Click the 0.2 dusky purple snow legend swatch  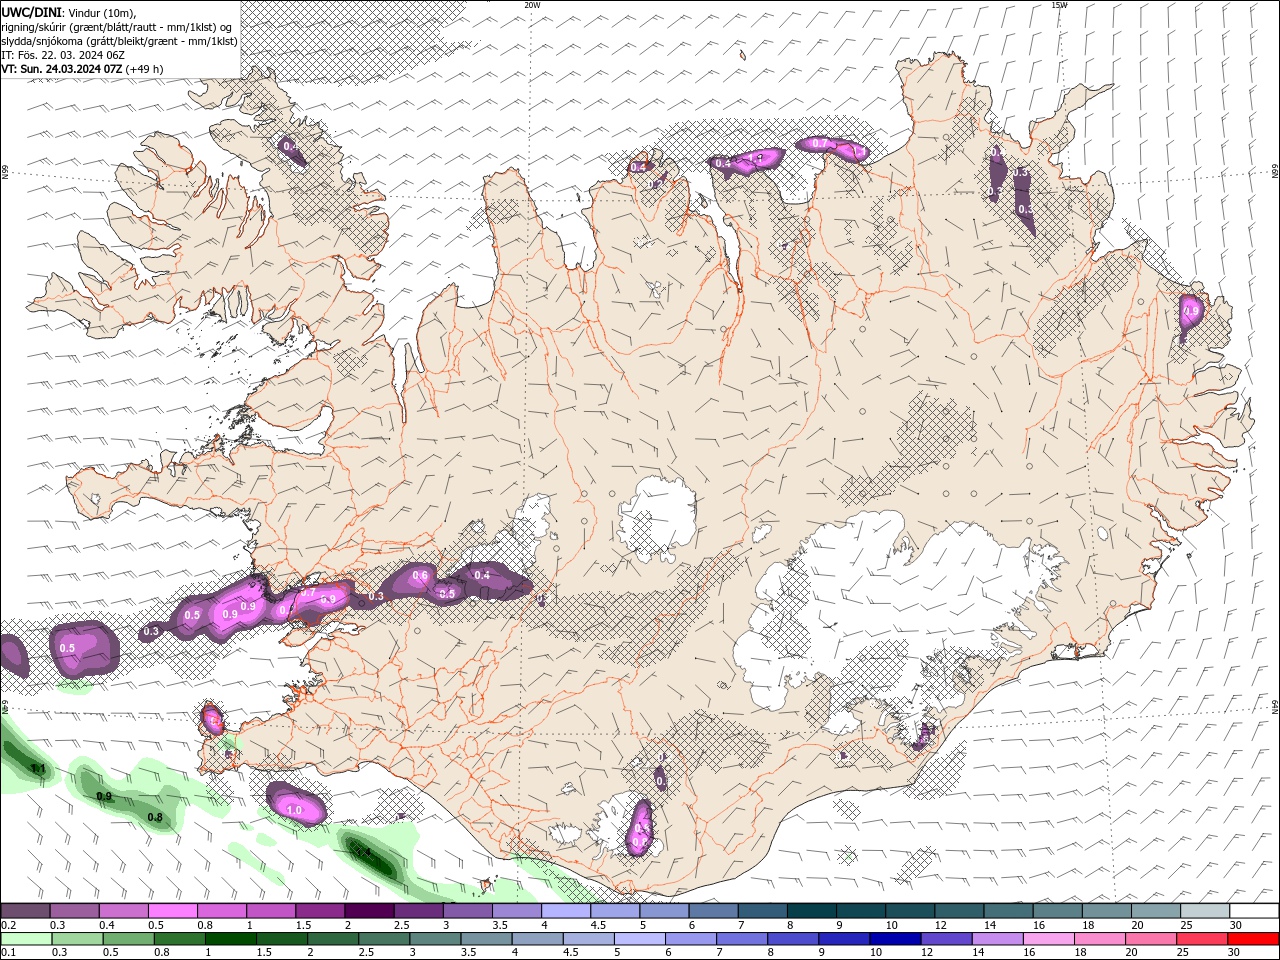click(x=25, y=911)
